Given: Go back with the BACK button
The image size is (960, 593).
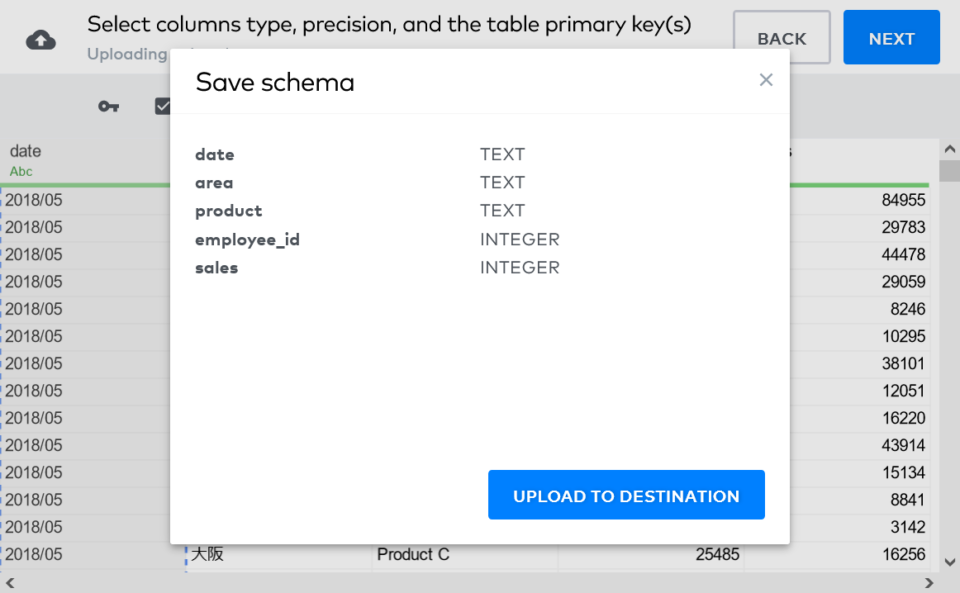Looking at the screenshot, I should [781, 38].
